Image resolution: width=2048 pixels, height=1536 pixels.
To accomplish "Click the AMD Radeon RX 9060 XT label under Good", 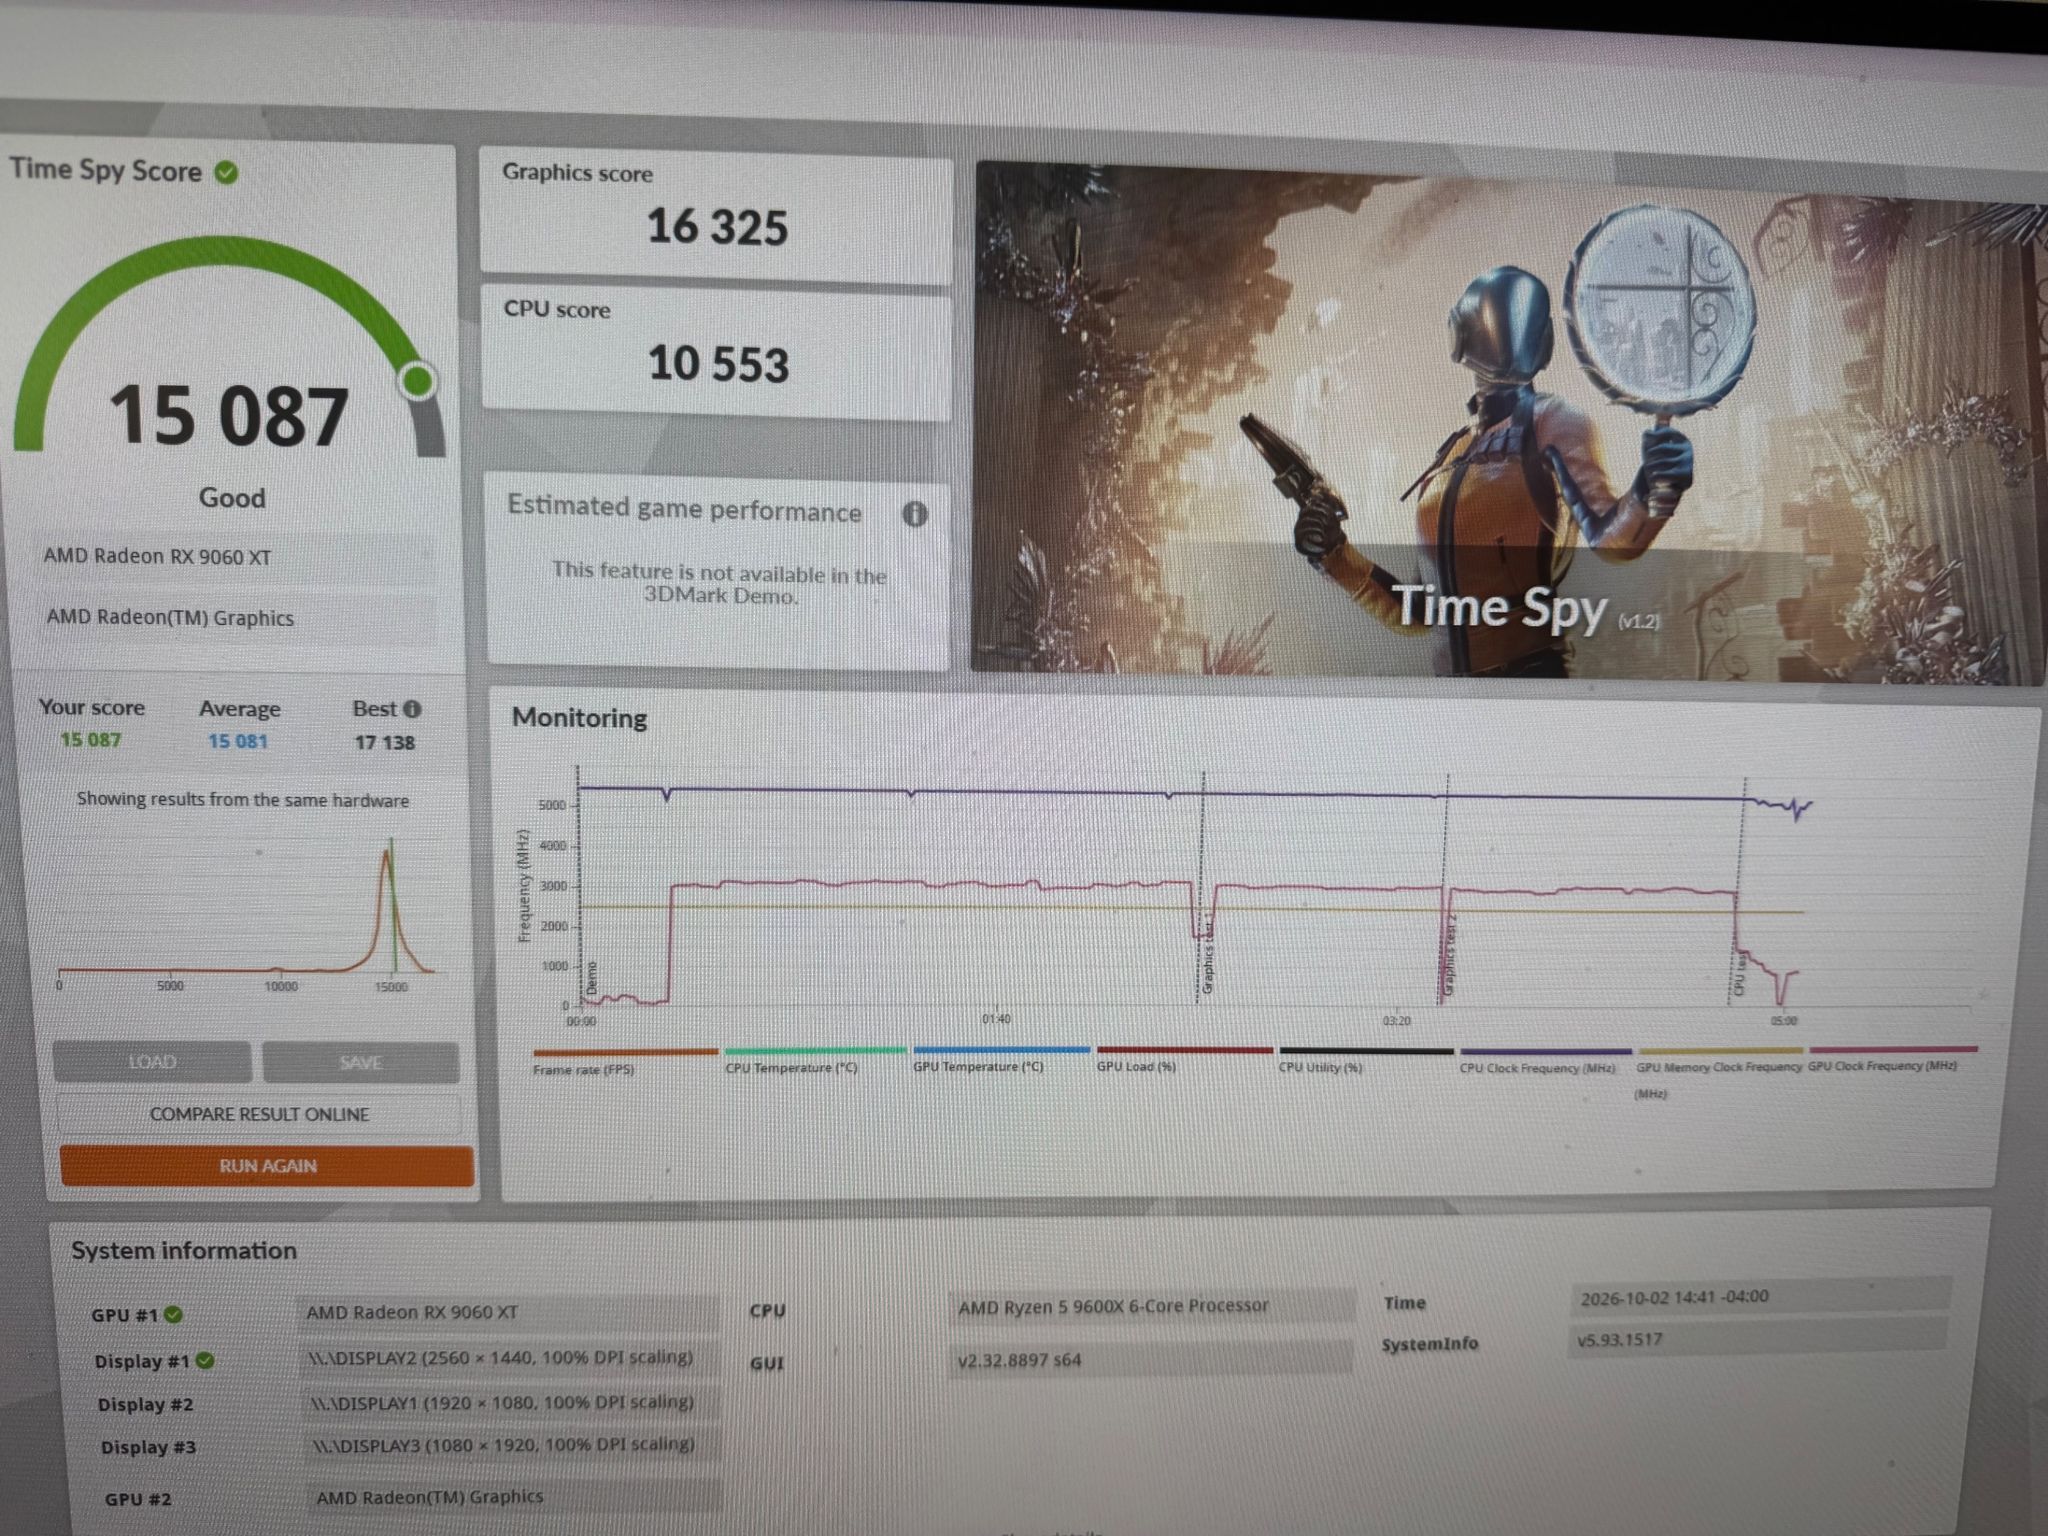I will click(157, 556).
